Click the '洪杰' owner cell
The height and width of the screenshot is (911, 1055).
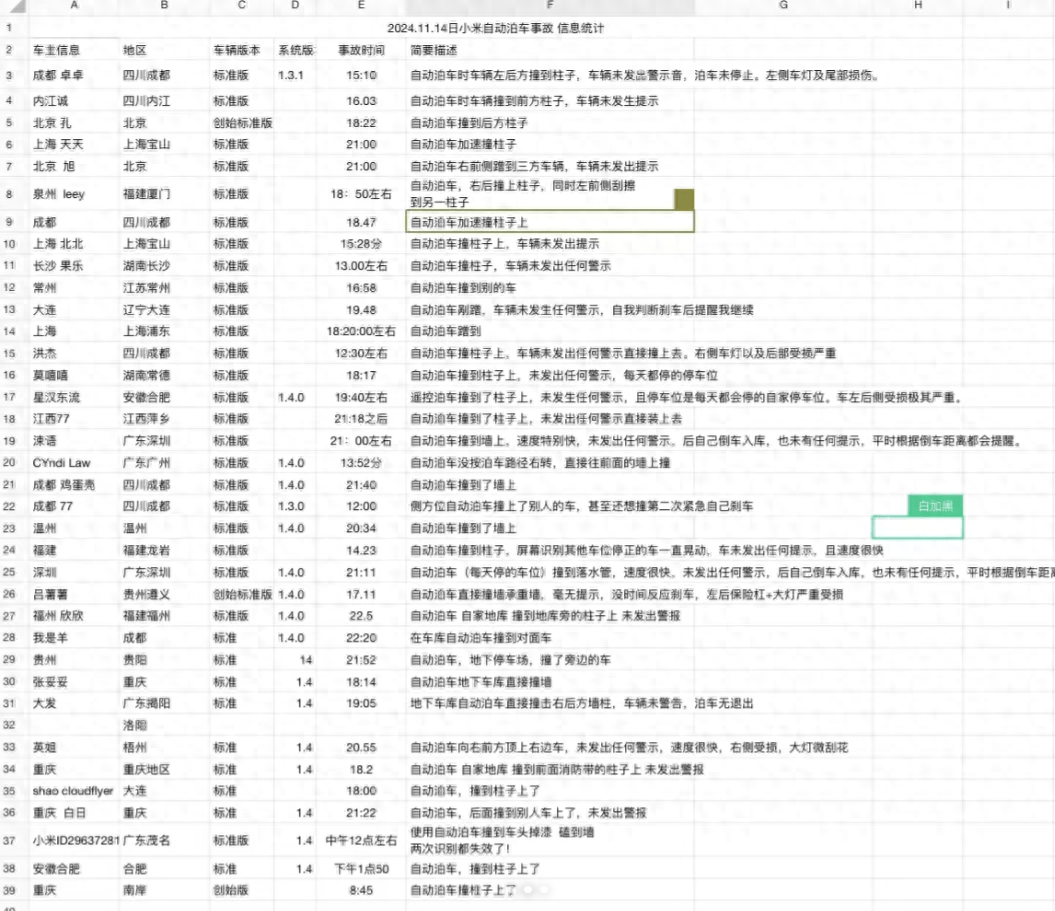click(44, 354)
